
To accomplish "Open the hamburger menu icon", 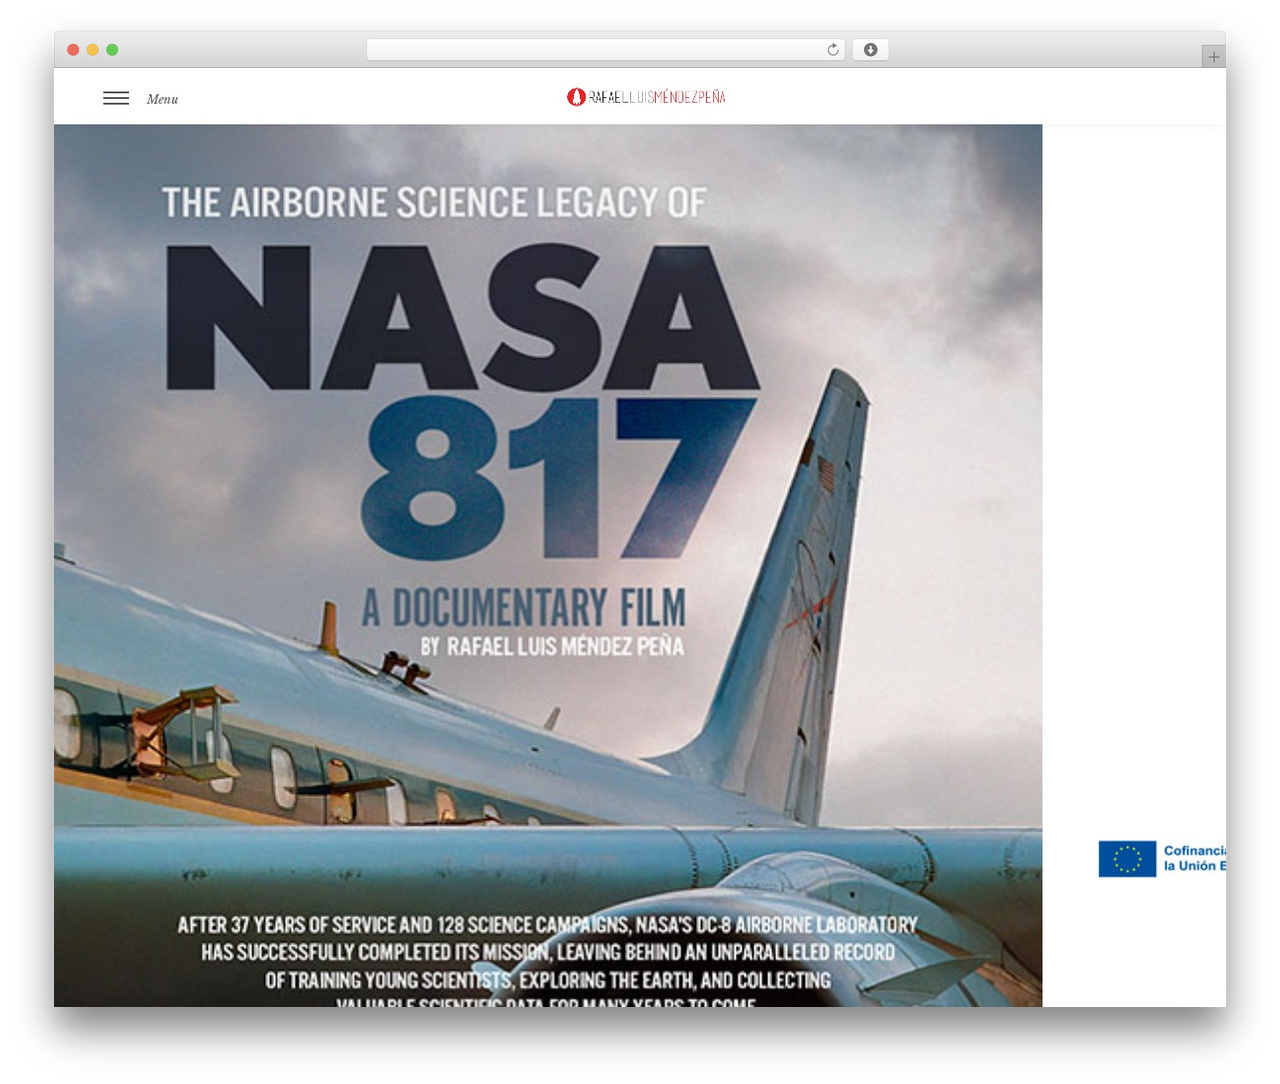I will tap(116, 98).
